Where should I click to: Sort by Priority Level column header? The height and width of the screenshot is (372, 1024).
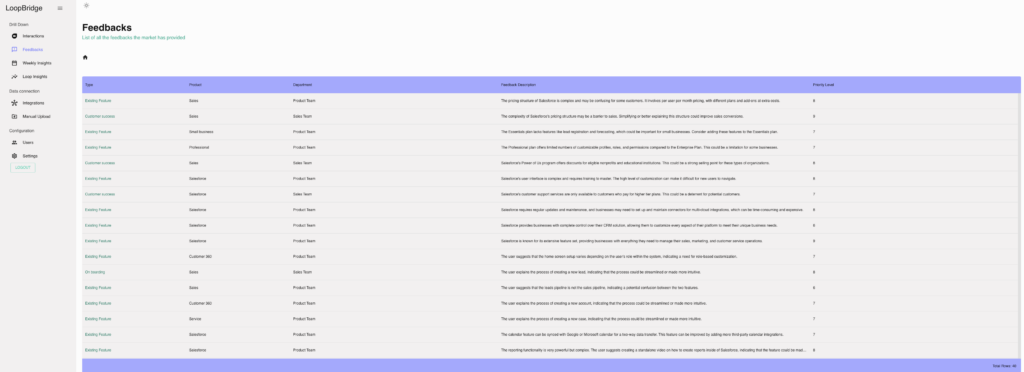pos(823,85)
